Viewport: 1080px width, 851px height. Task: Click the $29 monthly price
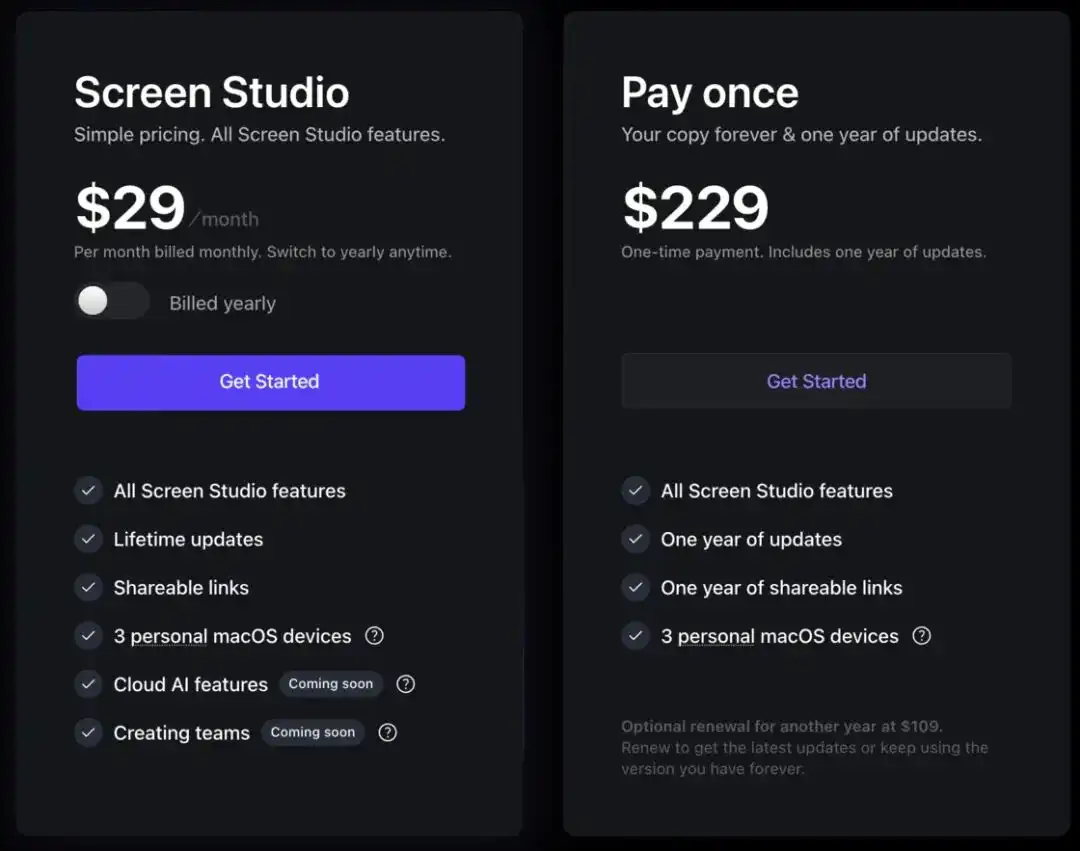(131, 208)
